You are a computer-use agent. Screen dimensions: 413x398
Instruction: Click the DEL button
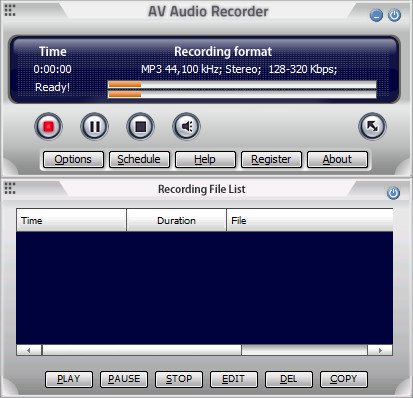pos(289,379)
